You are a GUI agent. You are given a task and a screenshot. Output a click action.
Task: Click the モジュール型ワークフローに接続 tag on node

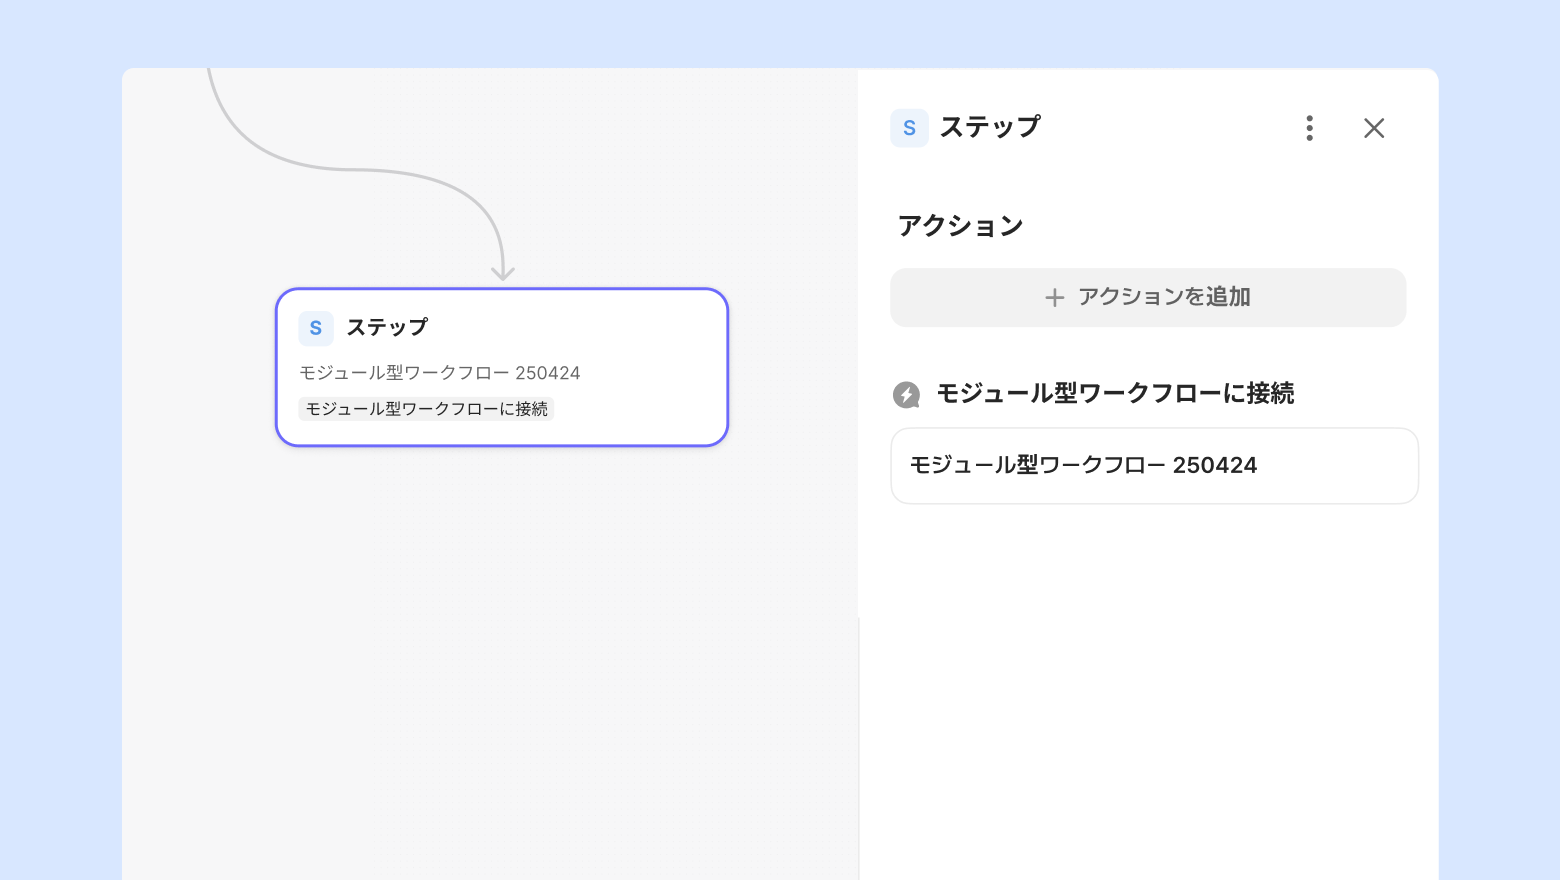click(426, 409)
